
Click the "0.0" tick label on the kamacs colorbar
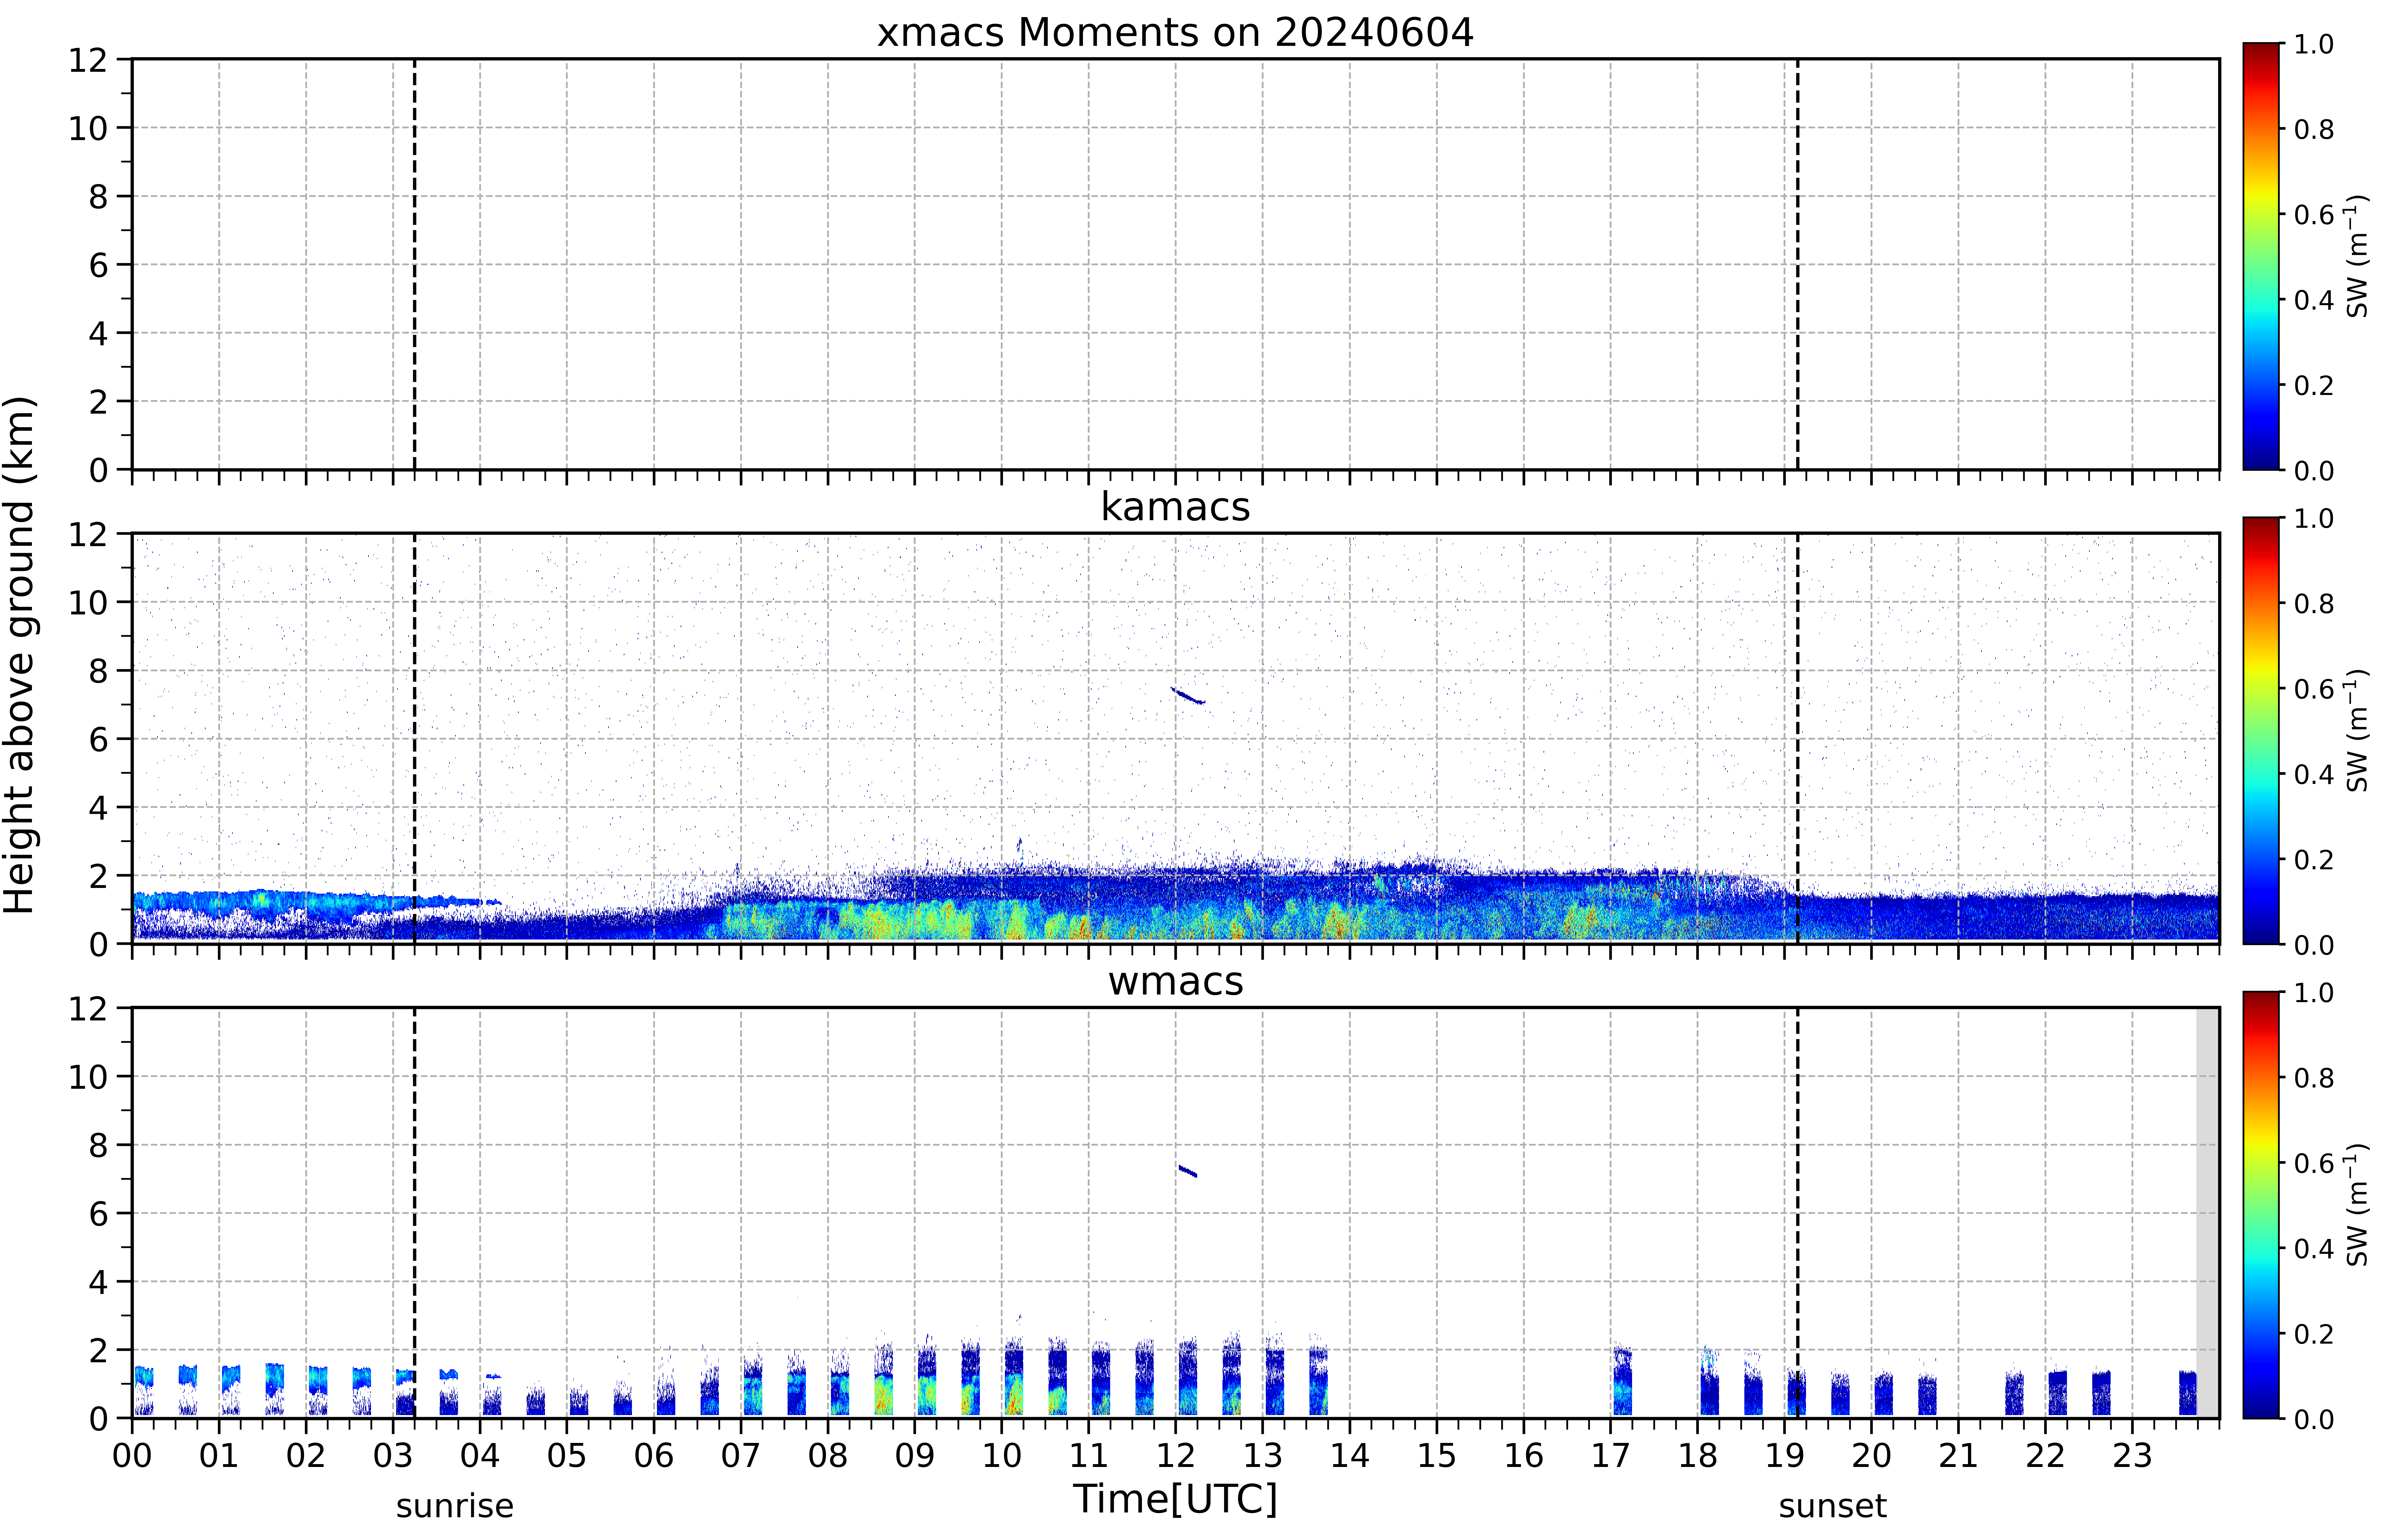(x=2314, y=945)
